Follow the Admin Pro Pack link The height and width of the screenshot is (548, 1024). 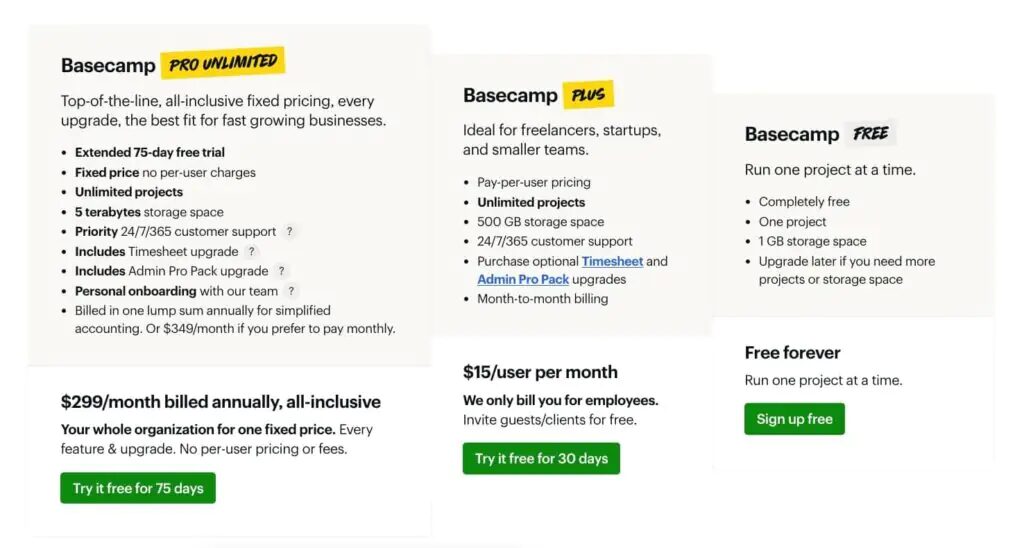pyautogui.click(x=523, y=280)
